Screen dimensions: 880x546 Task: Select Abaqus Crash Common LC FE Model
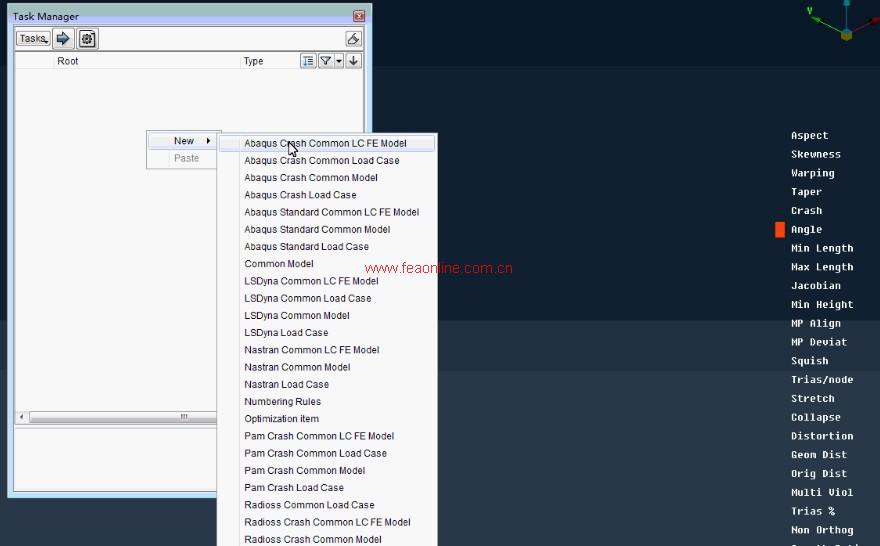pos(325,143)
